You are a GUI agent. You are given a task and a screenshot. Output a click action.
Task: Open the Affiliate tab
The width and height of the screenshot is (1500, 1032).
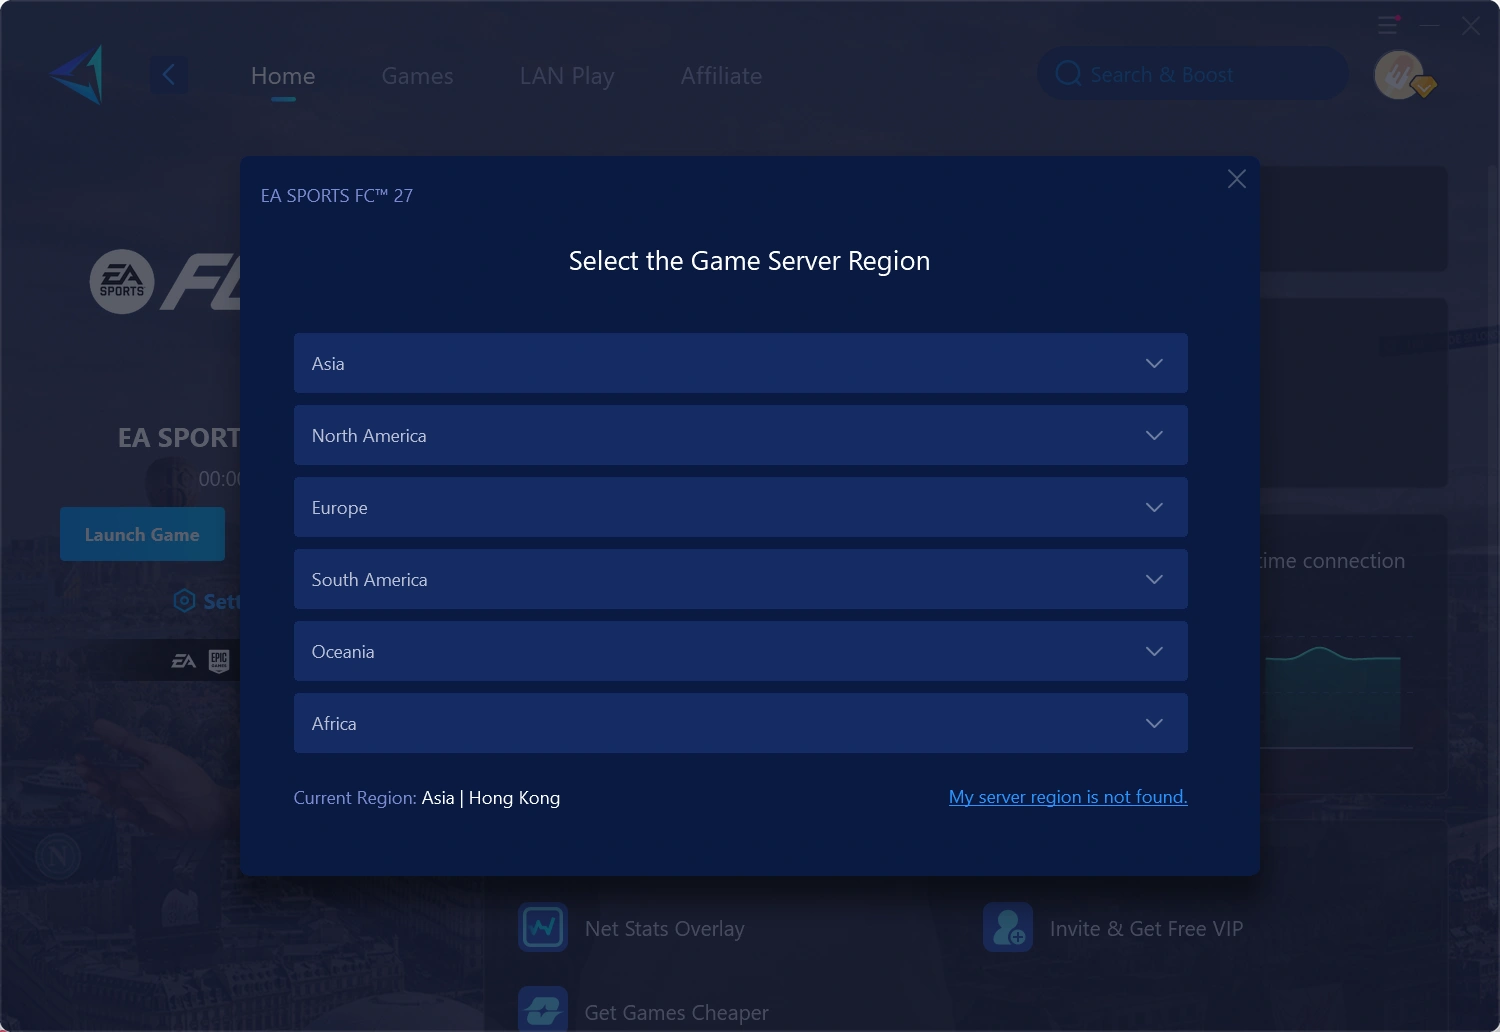point(721,76)
